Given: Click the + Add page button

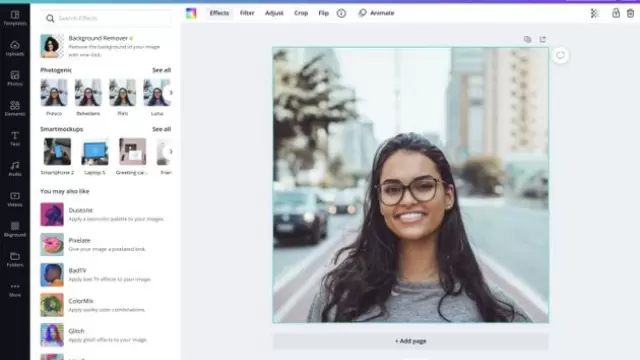Looking at the screenshot, I should (x=411, y=341).
